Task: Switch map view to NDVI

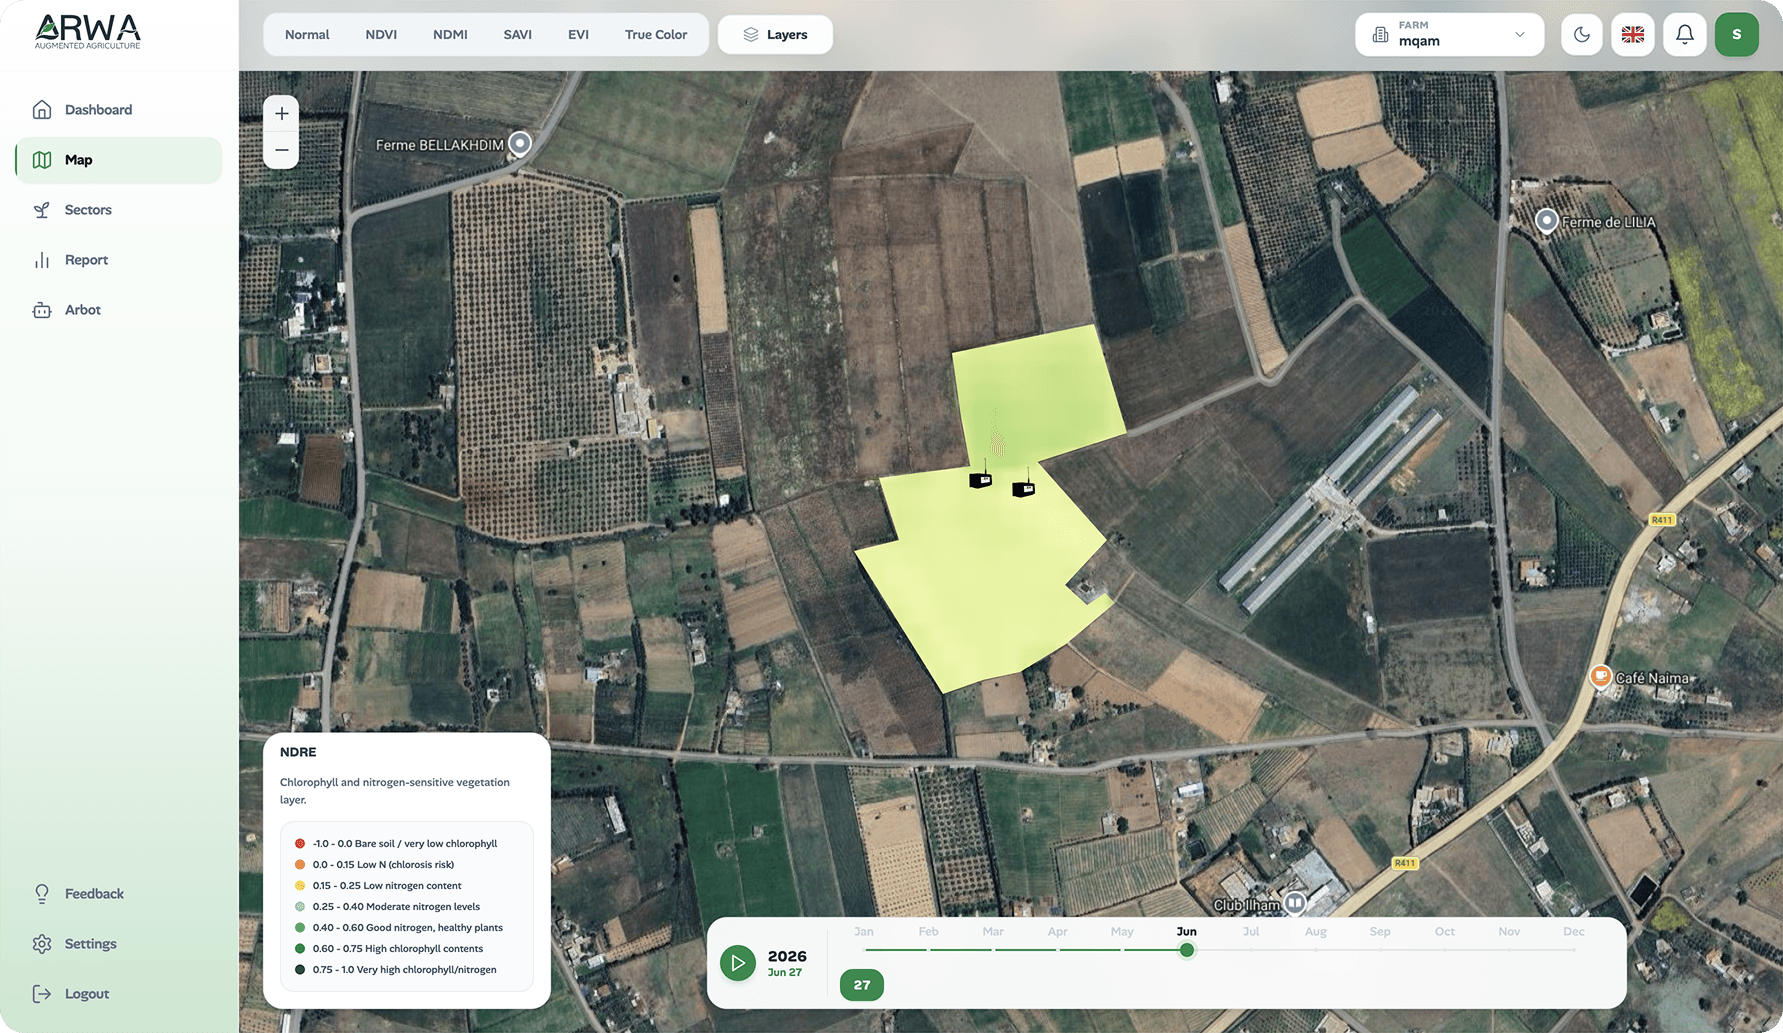Action: click(381, 35)
